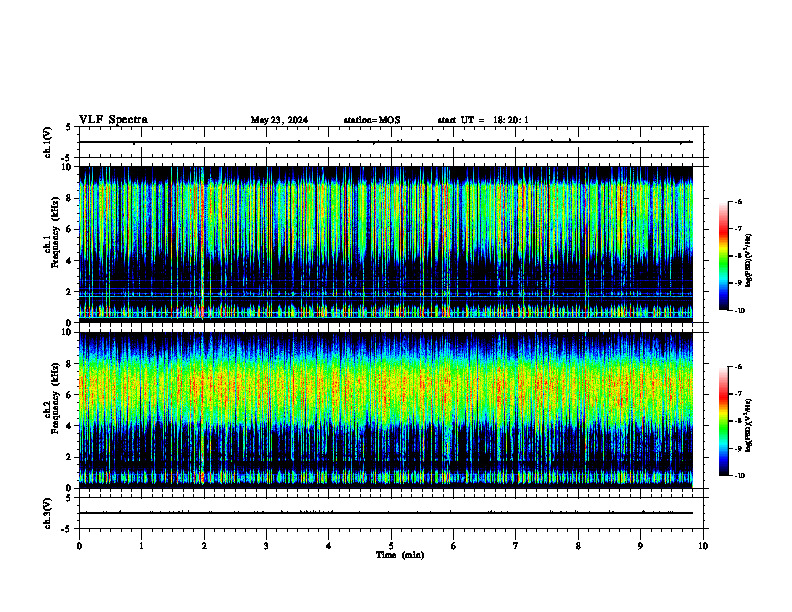Image resolution: width=792 pixels, height=612 pixels.
Task: Click the "-8" label on ch.1 colorbar
Action: click(738, 256)
